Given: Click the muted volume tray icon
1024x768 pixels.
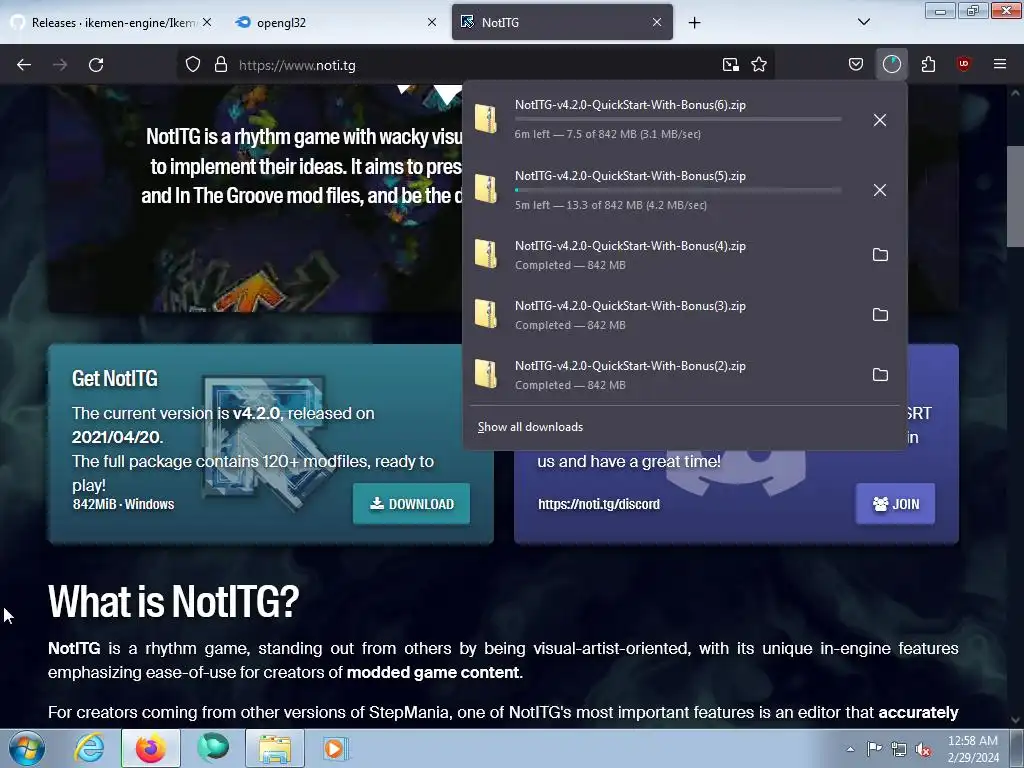Looking at the screenshot, I should click(923, 749).
